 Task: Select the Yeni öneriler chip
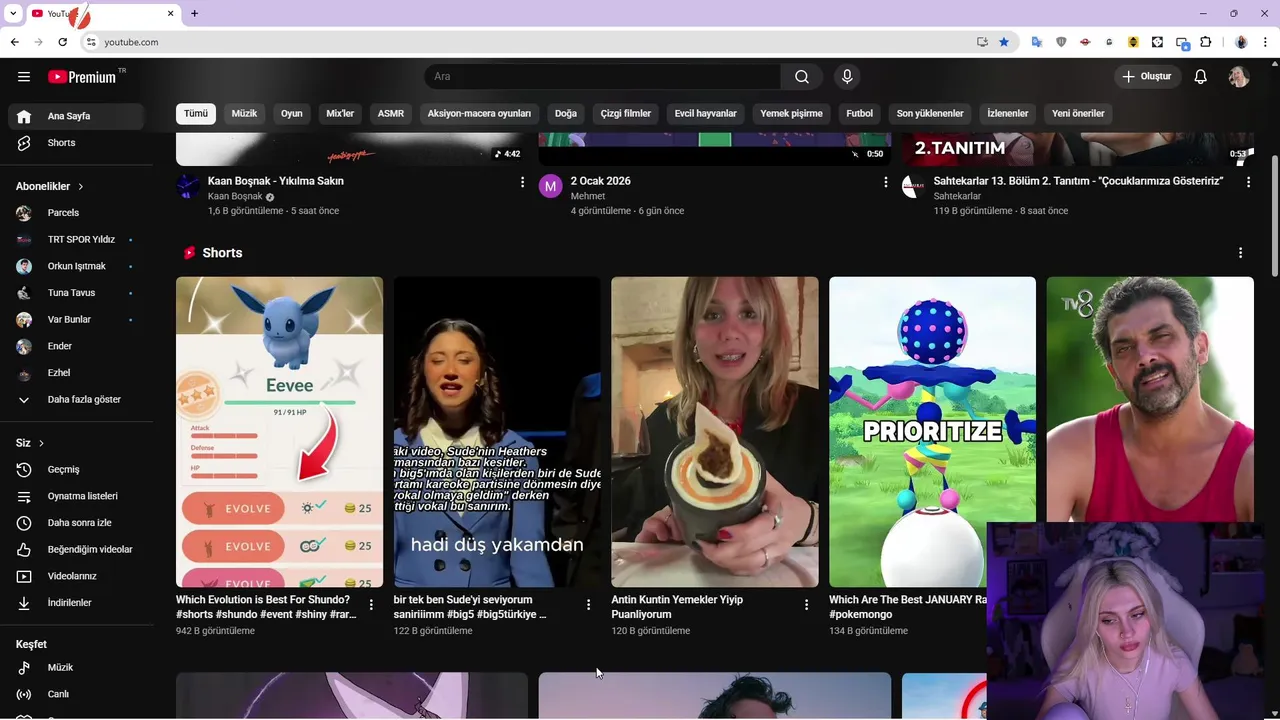(1078, 114)
